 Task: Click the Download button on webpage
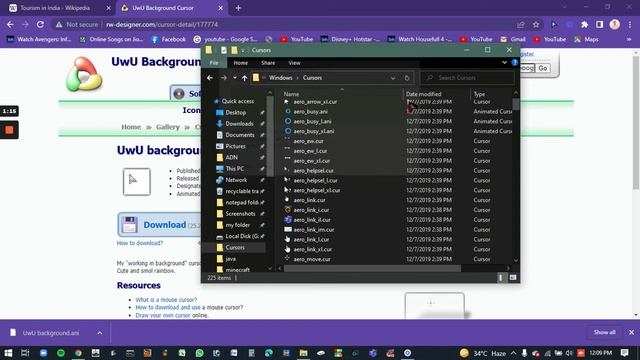[x=160, y=224]
